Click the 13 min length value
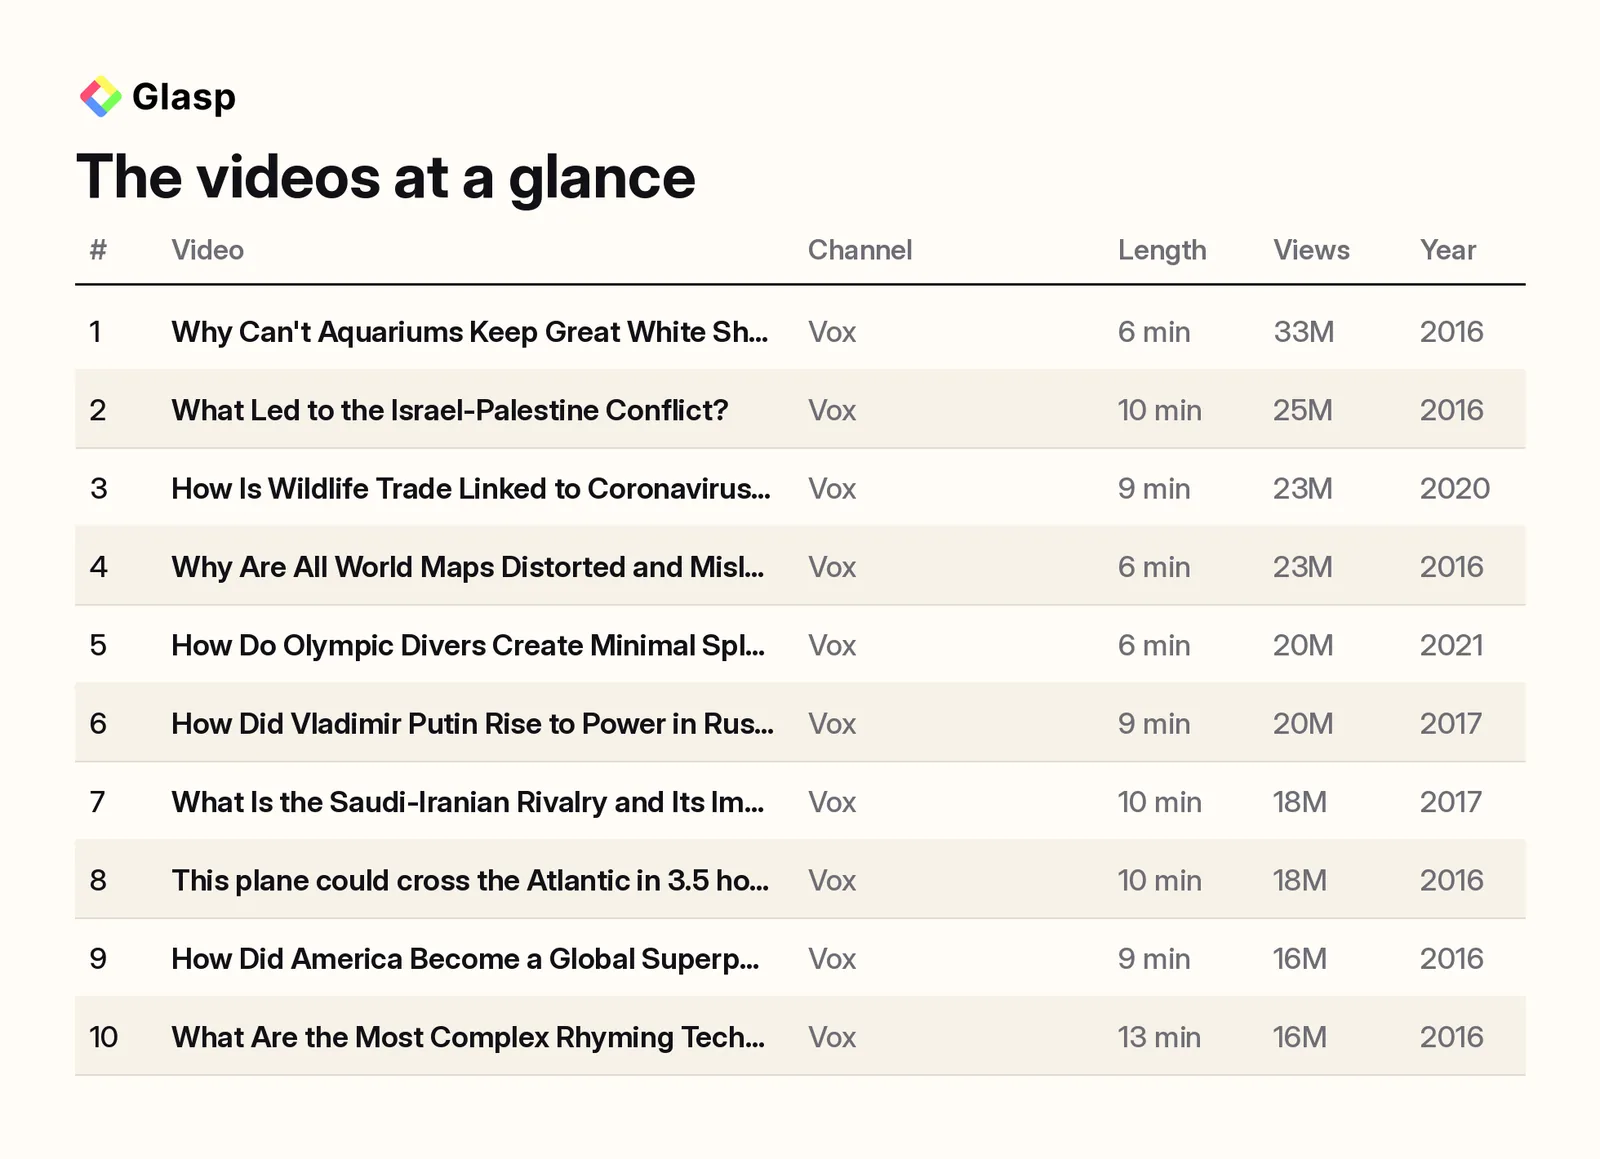The height and width of the screenshot is (1159, 1600). coord(1159,1037)
